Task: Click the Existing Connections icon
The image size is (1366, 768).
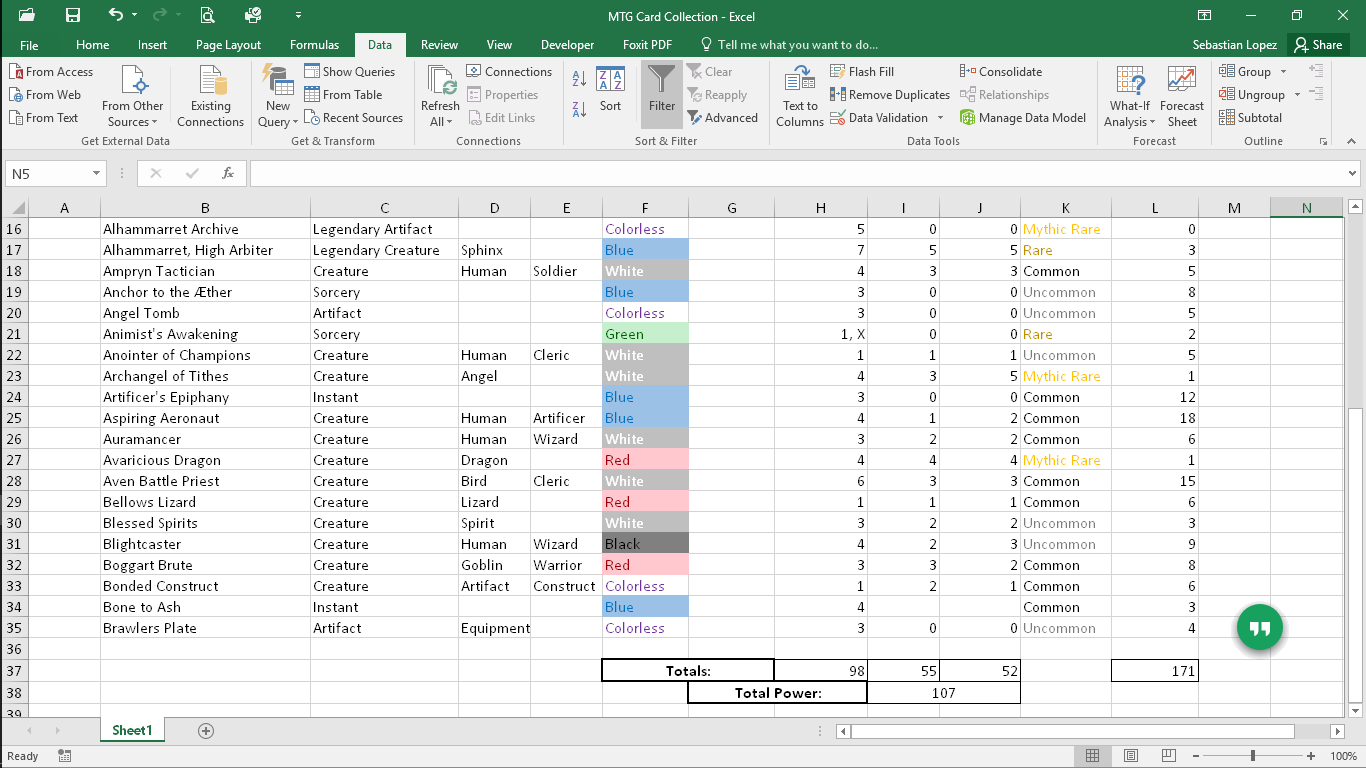Action: [x=210, y=97]
